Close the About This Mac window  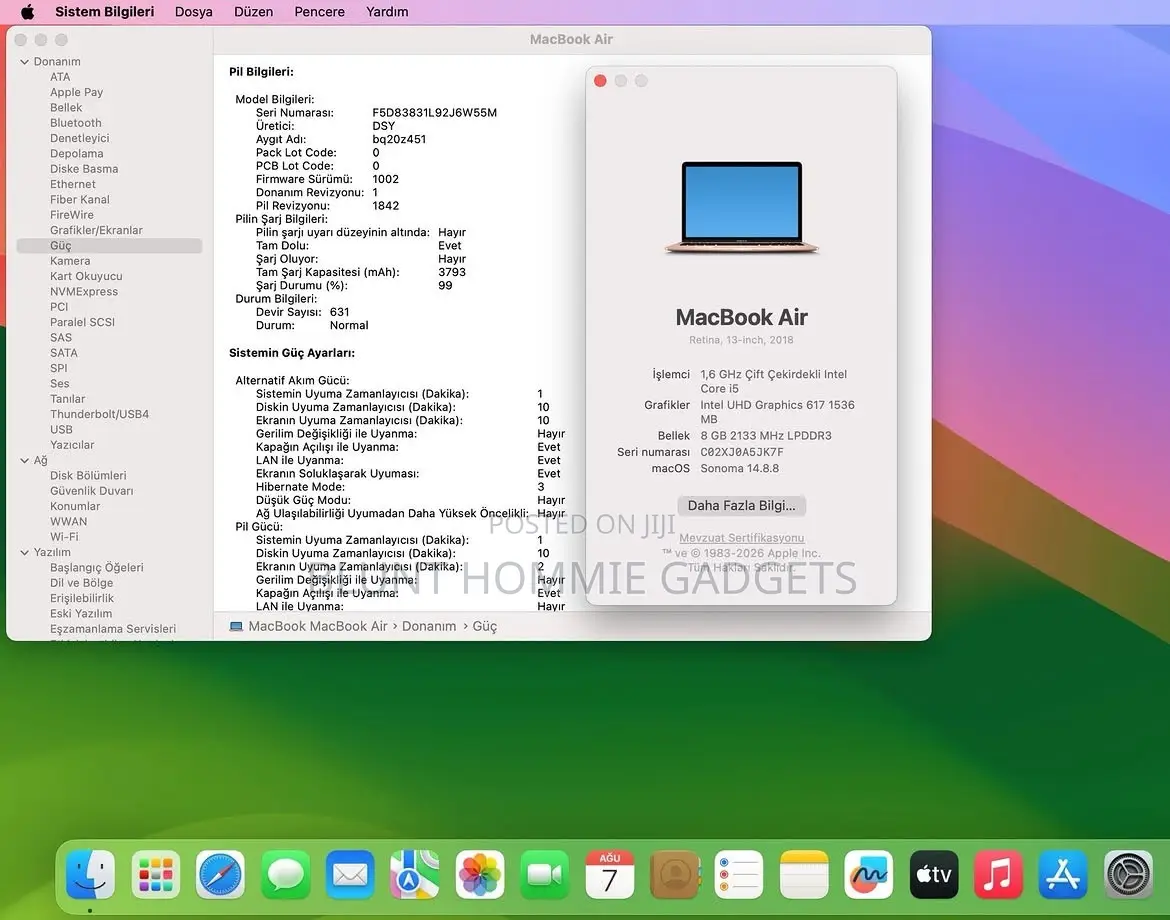click(600, 81)
